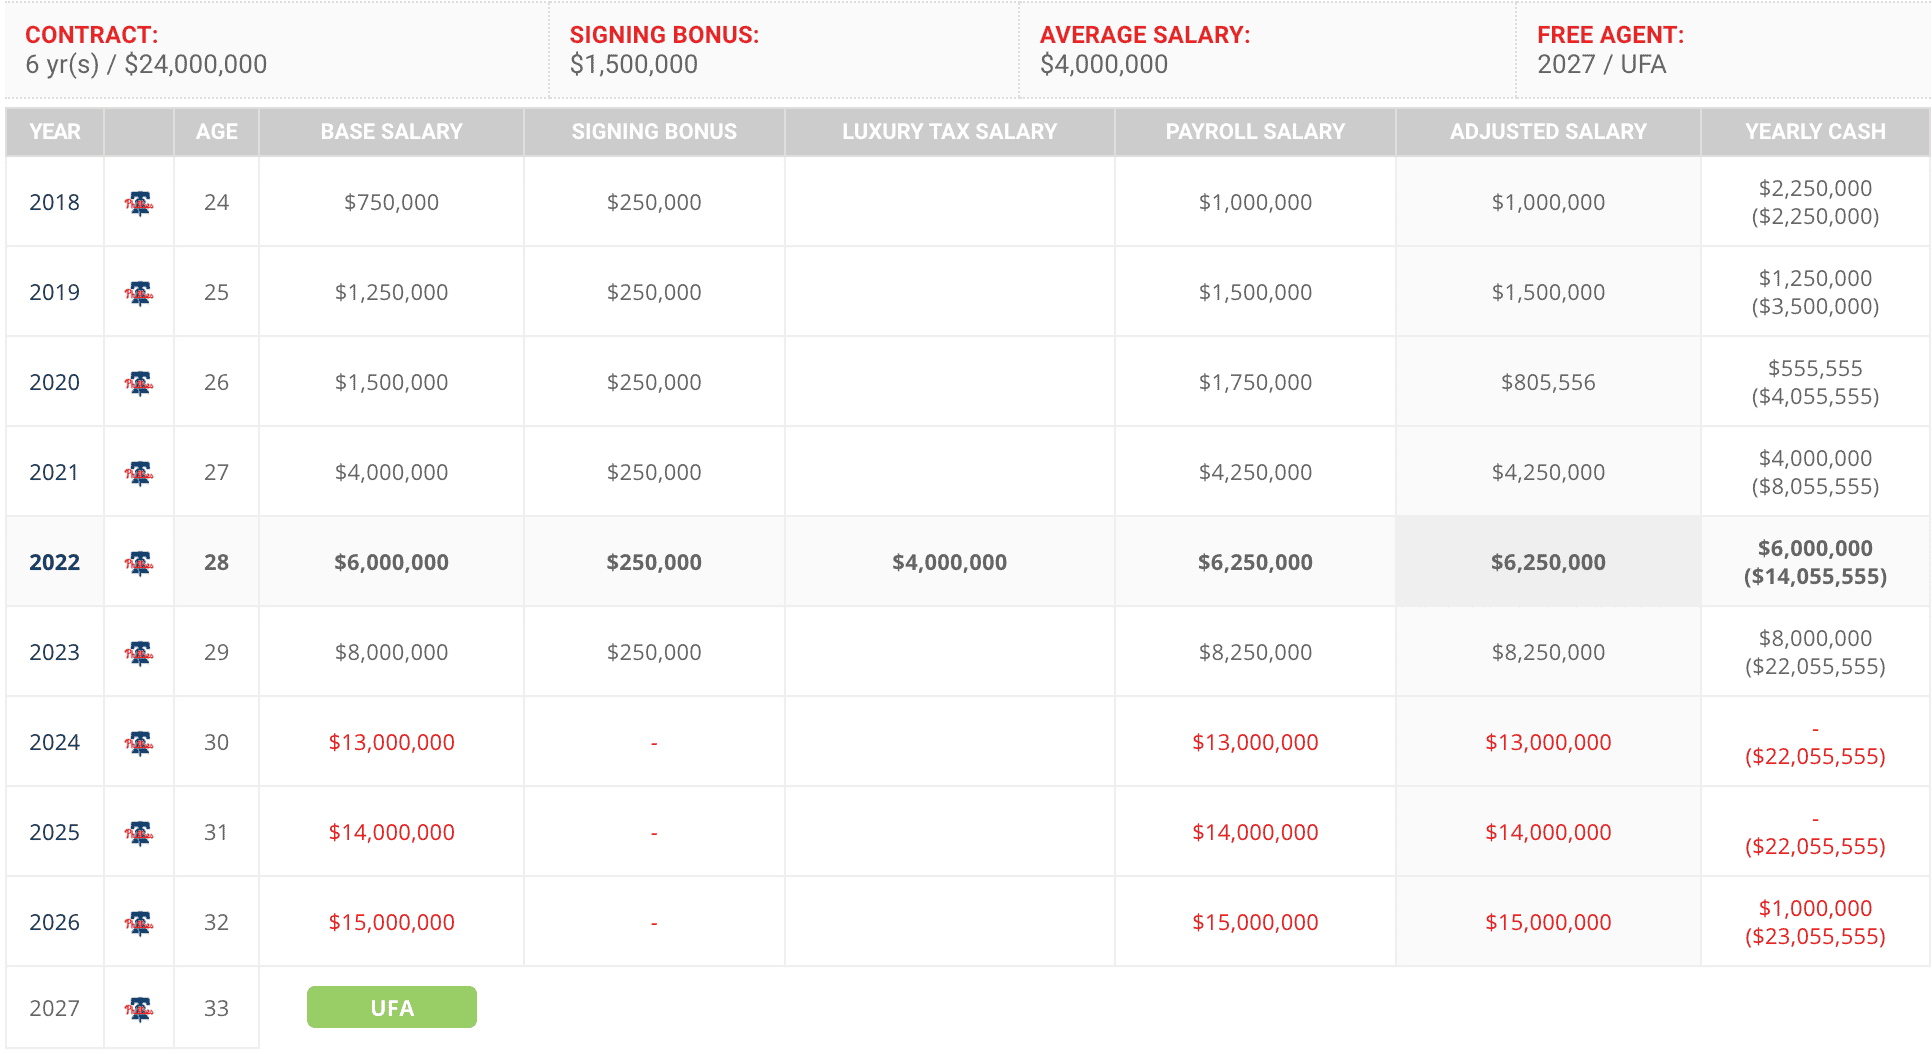Image resolution: width=1932 pixels, height=1054 pixels.
Task: Click the 2025 year link
Action: pos(54,833)
